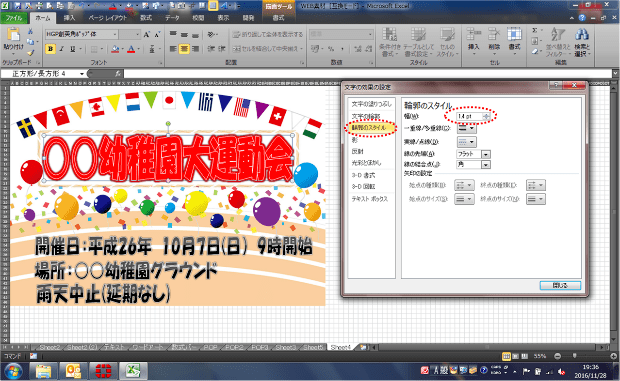Click the Save icon in quick access toolbar
Screen dimensions: 620x381
pyautogui.click(x=17, y=6)
